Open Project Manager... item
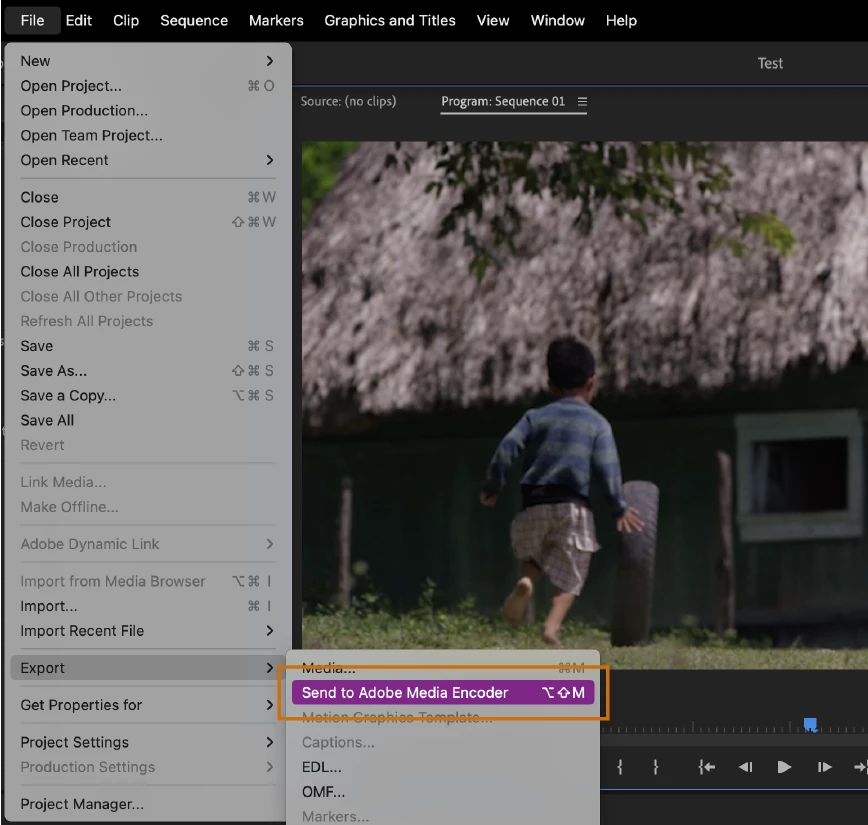 (148, 804)
